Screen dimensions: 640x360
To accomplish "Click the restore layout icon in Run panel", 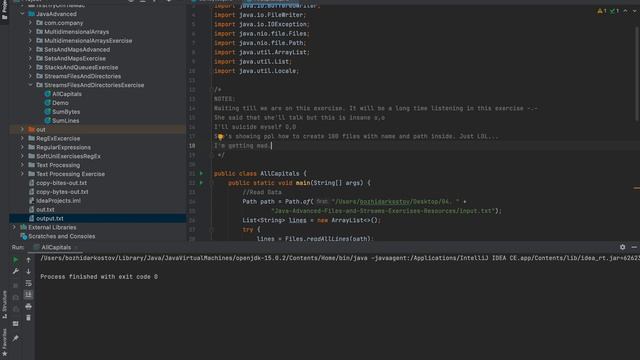I will [16, 324].
